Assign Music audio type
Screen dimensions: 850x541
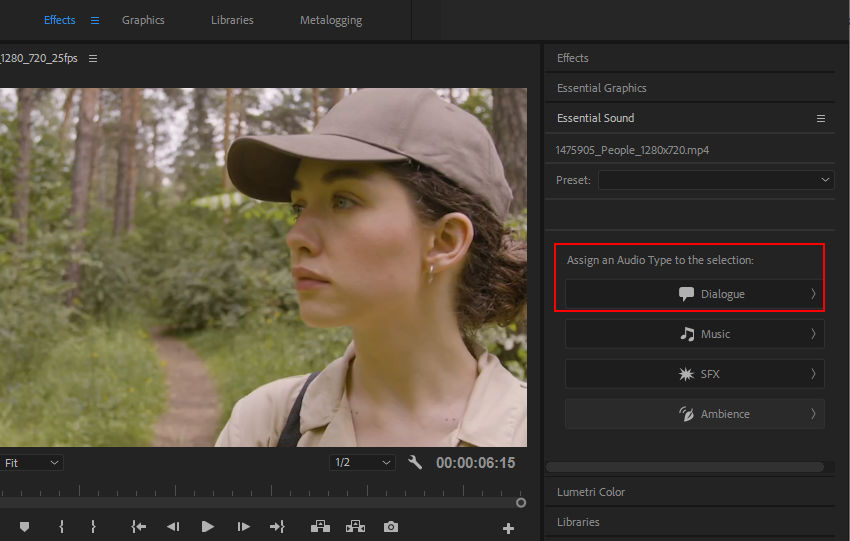694,334
